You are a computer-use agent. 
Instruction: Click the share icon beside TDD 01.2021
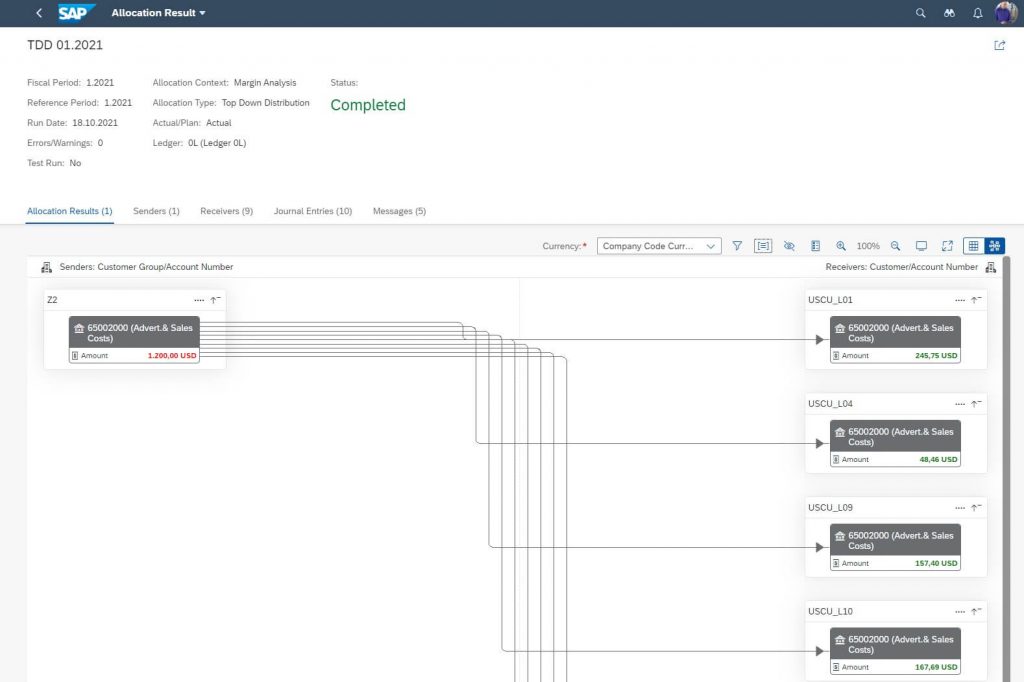pos(999,45)
